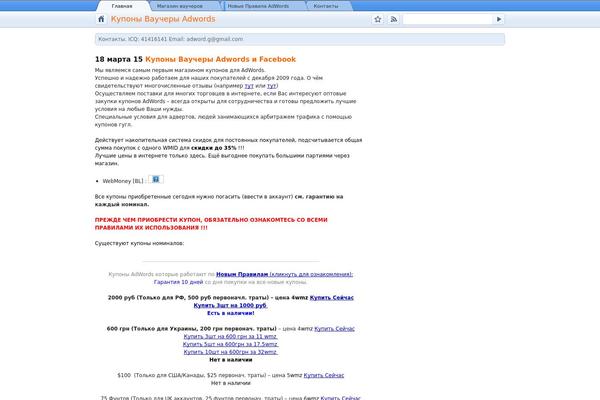Click the site title Купоны Ваучеры Adwords
600x400 pixels.
pos(163,19)
